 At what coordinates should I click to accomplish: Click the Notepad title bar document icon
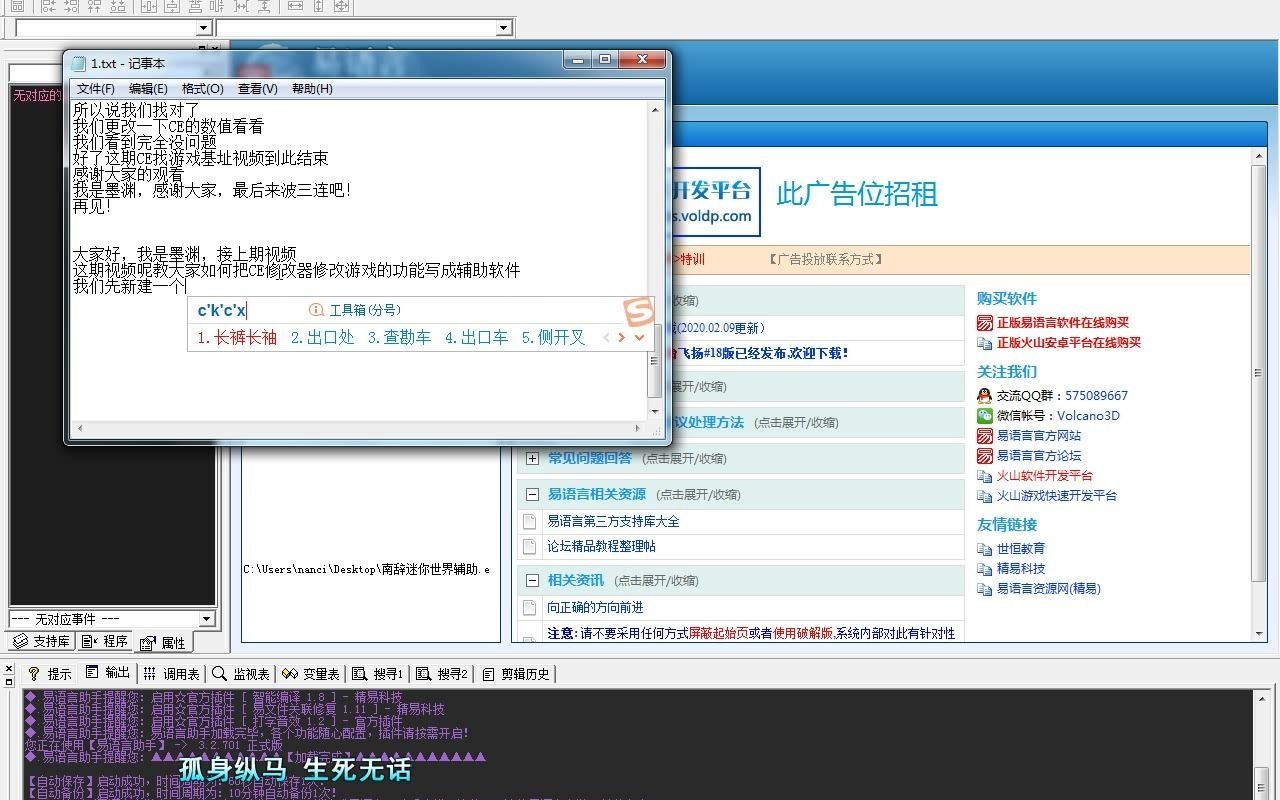coord(79,64)
